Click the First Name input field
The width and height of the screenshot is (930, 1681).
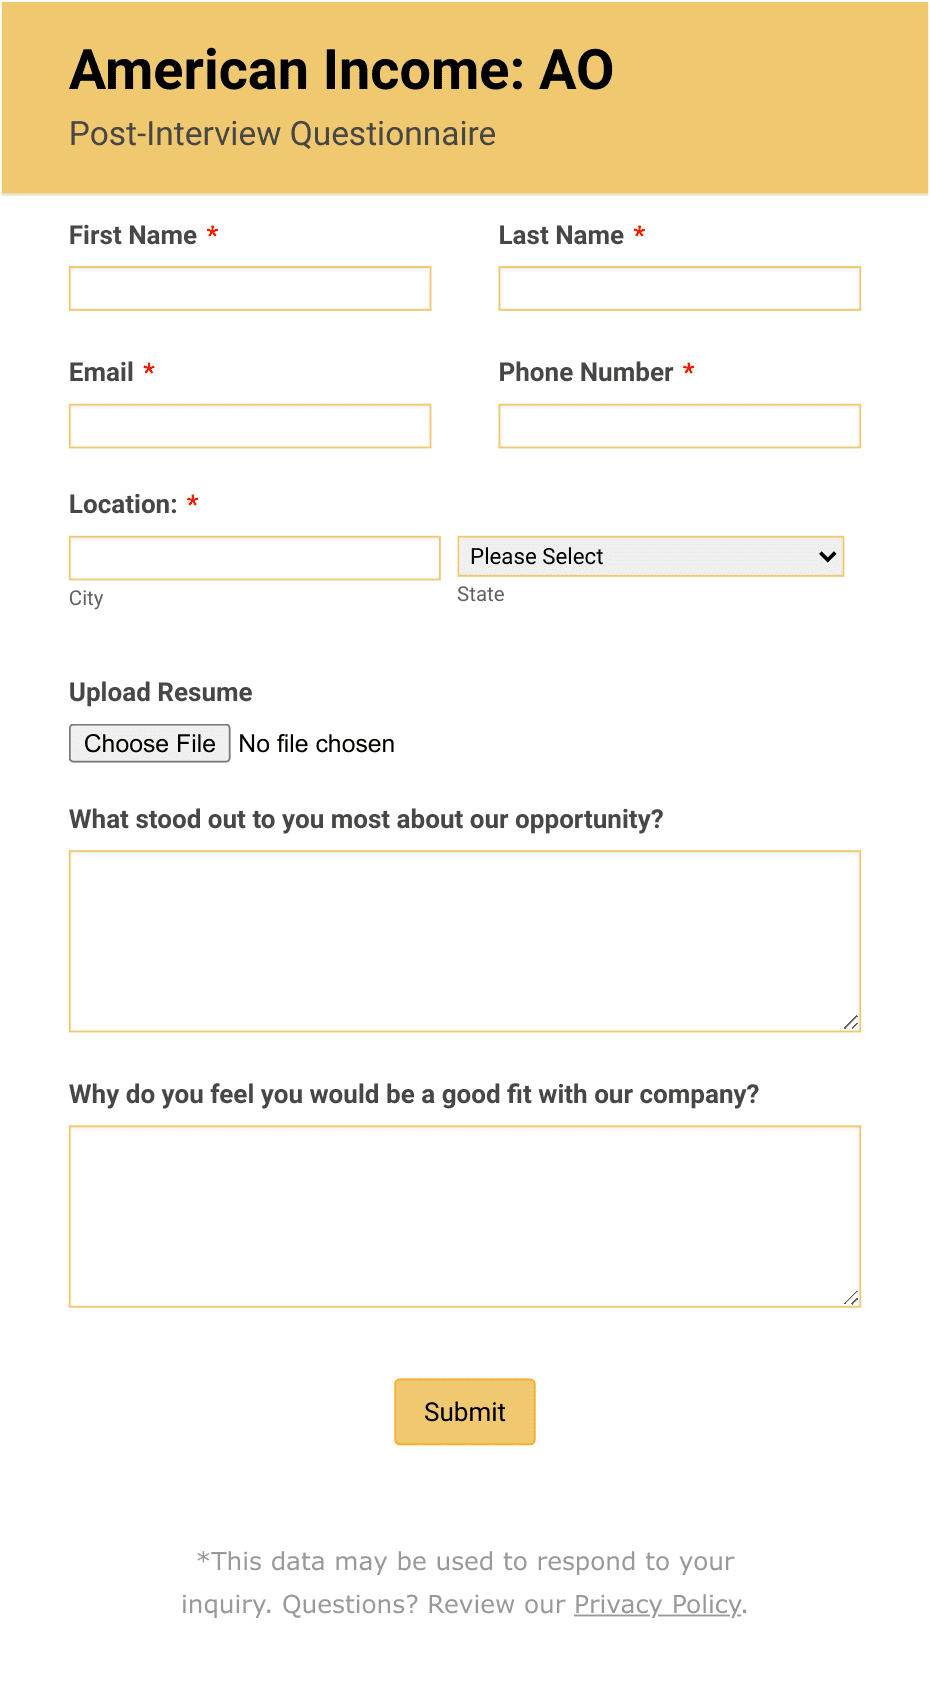coord(250,288)
